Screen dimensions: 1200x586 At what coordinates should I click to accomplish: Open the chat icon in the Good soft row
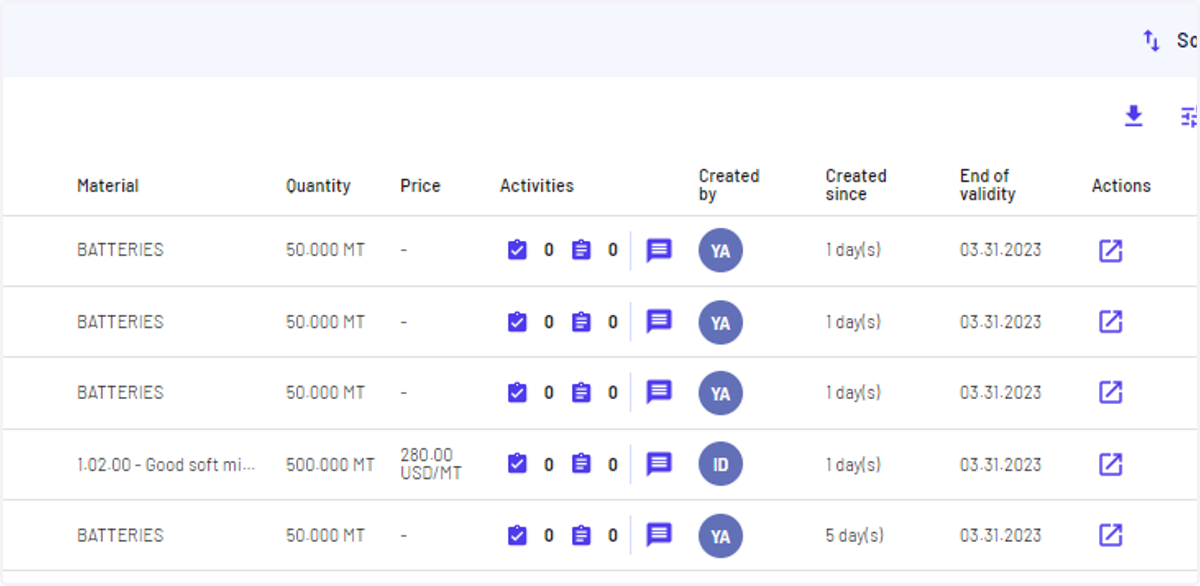tap(659, 464)
